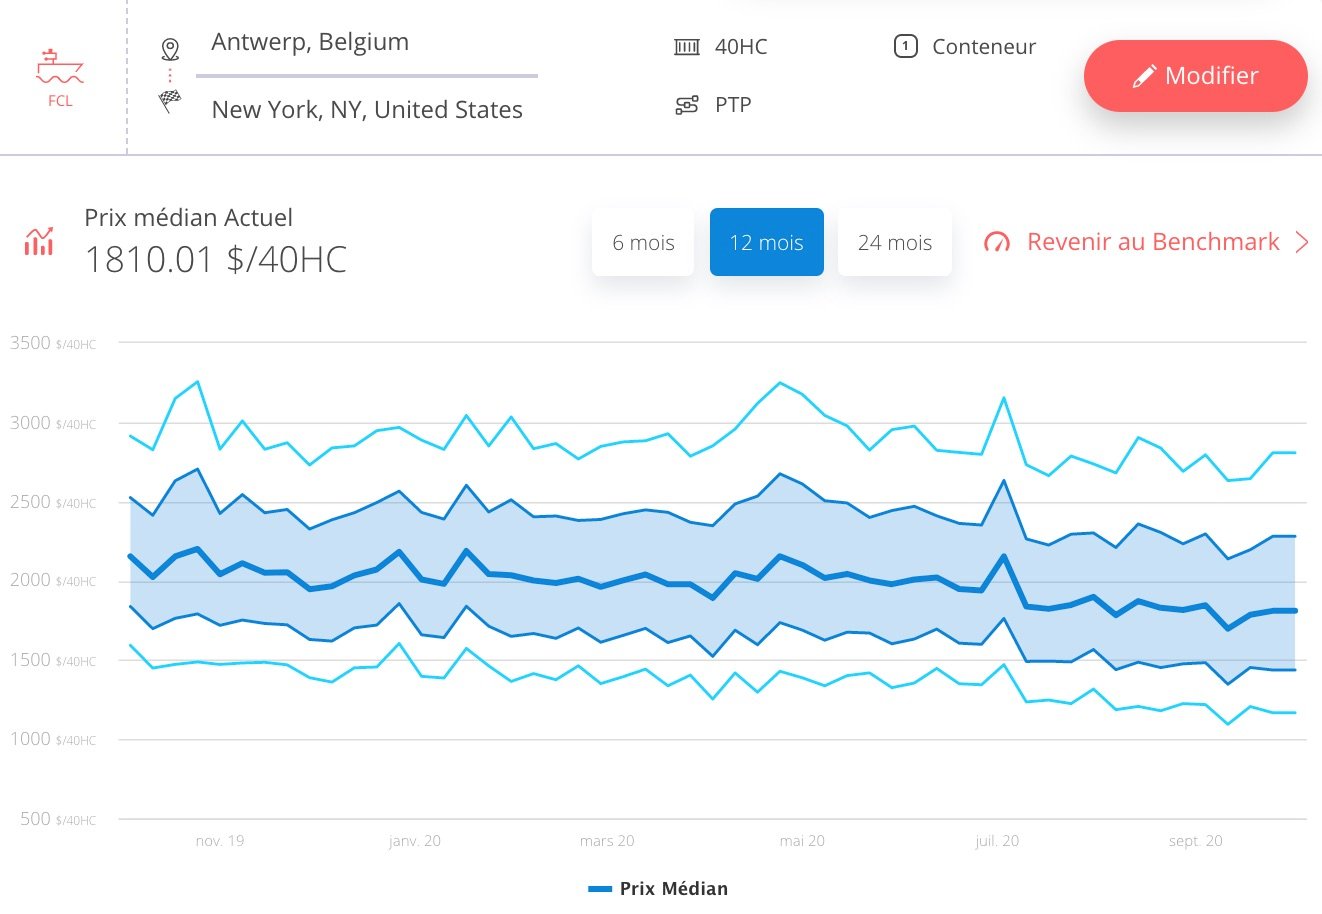
Task: Click the nov. 19 axis label
Action: point(220,841)
